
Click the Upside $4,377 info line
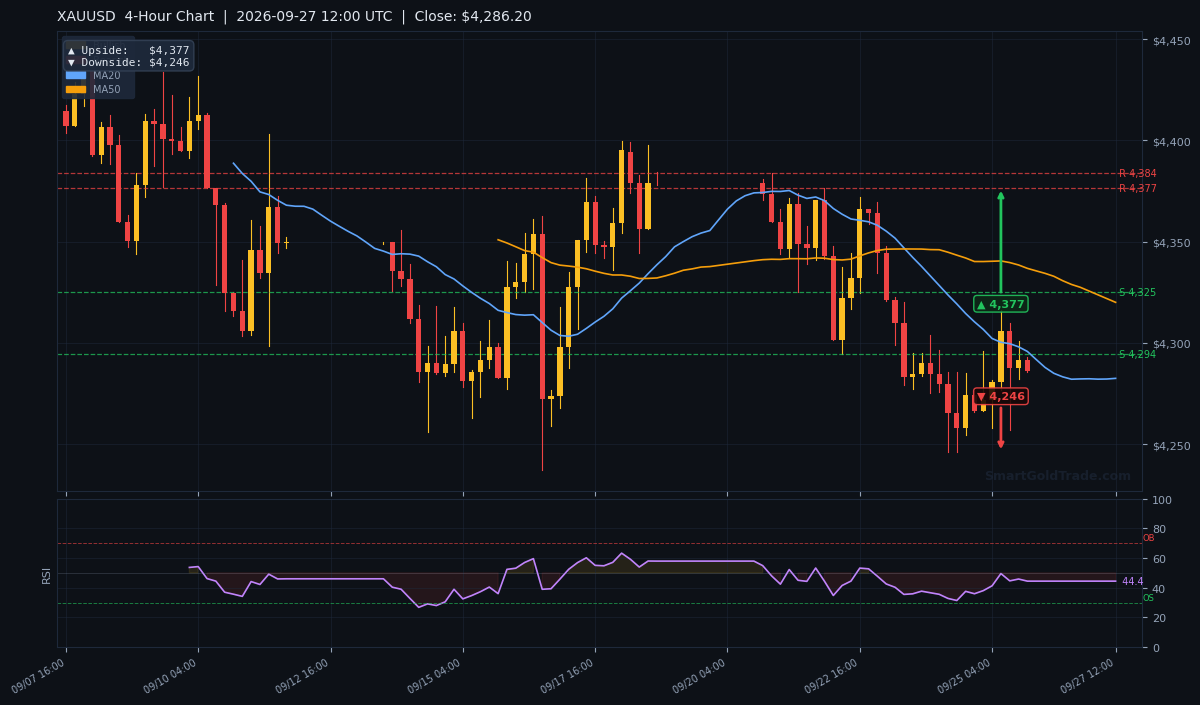coord(128,50)
